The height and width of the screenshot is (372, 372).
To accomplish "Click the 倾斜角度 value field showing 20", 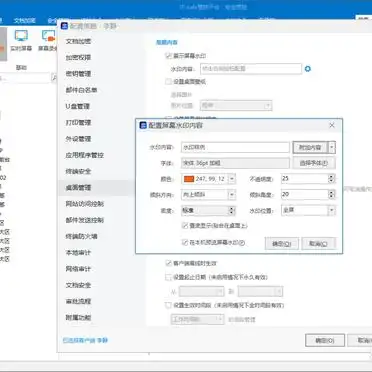I will pyautogui.click(x=304, y=194).
